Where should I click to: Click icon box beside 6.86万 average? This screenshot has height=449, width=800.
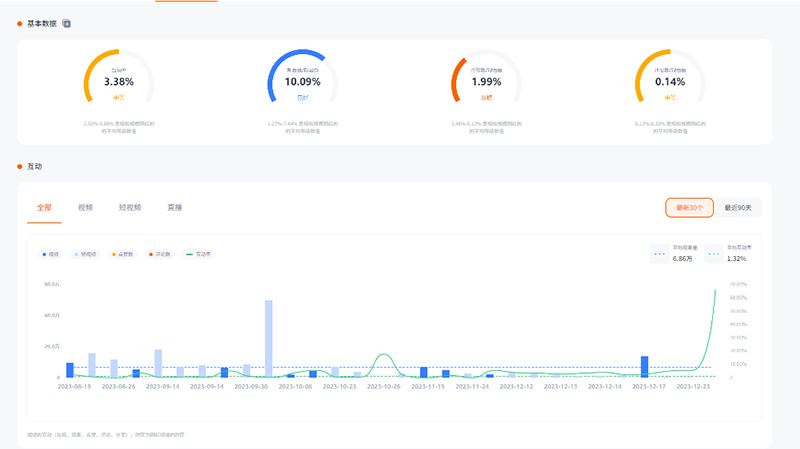click(659, 254)
